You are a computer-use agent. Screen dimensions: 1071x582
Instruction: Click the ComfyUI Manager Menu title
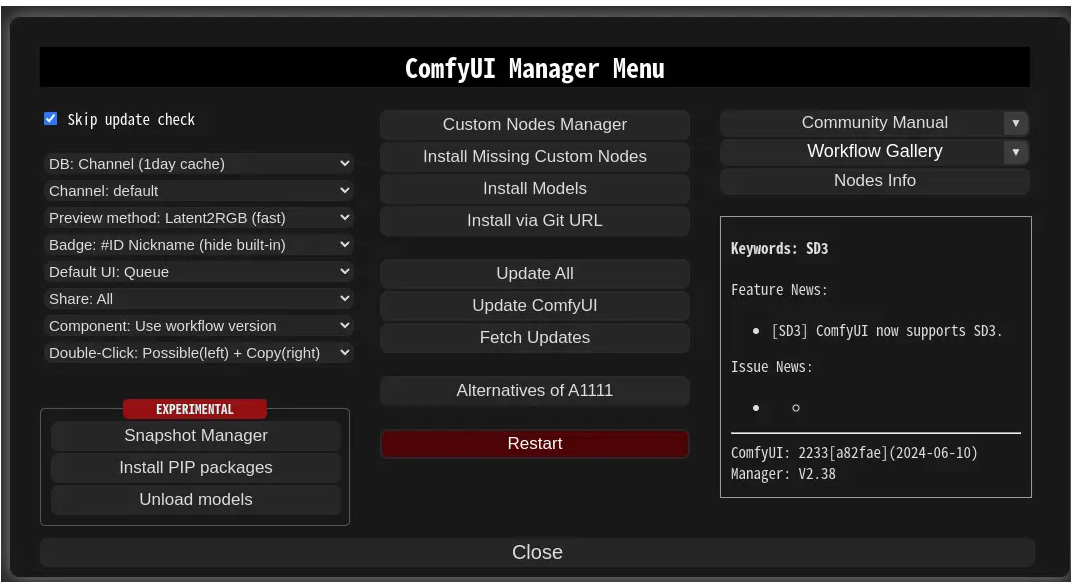[535, 68]
